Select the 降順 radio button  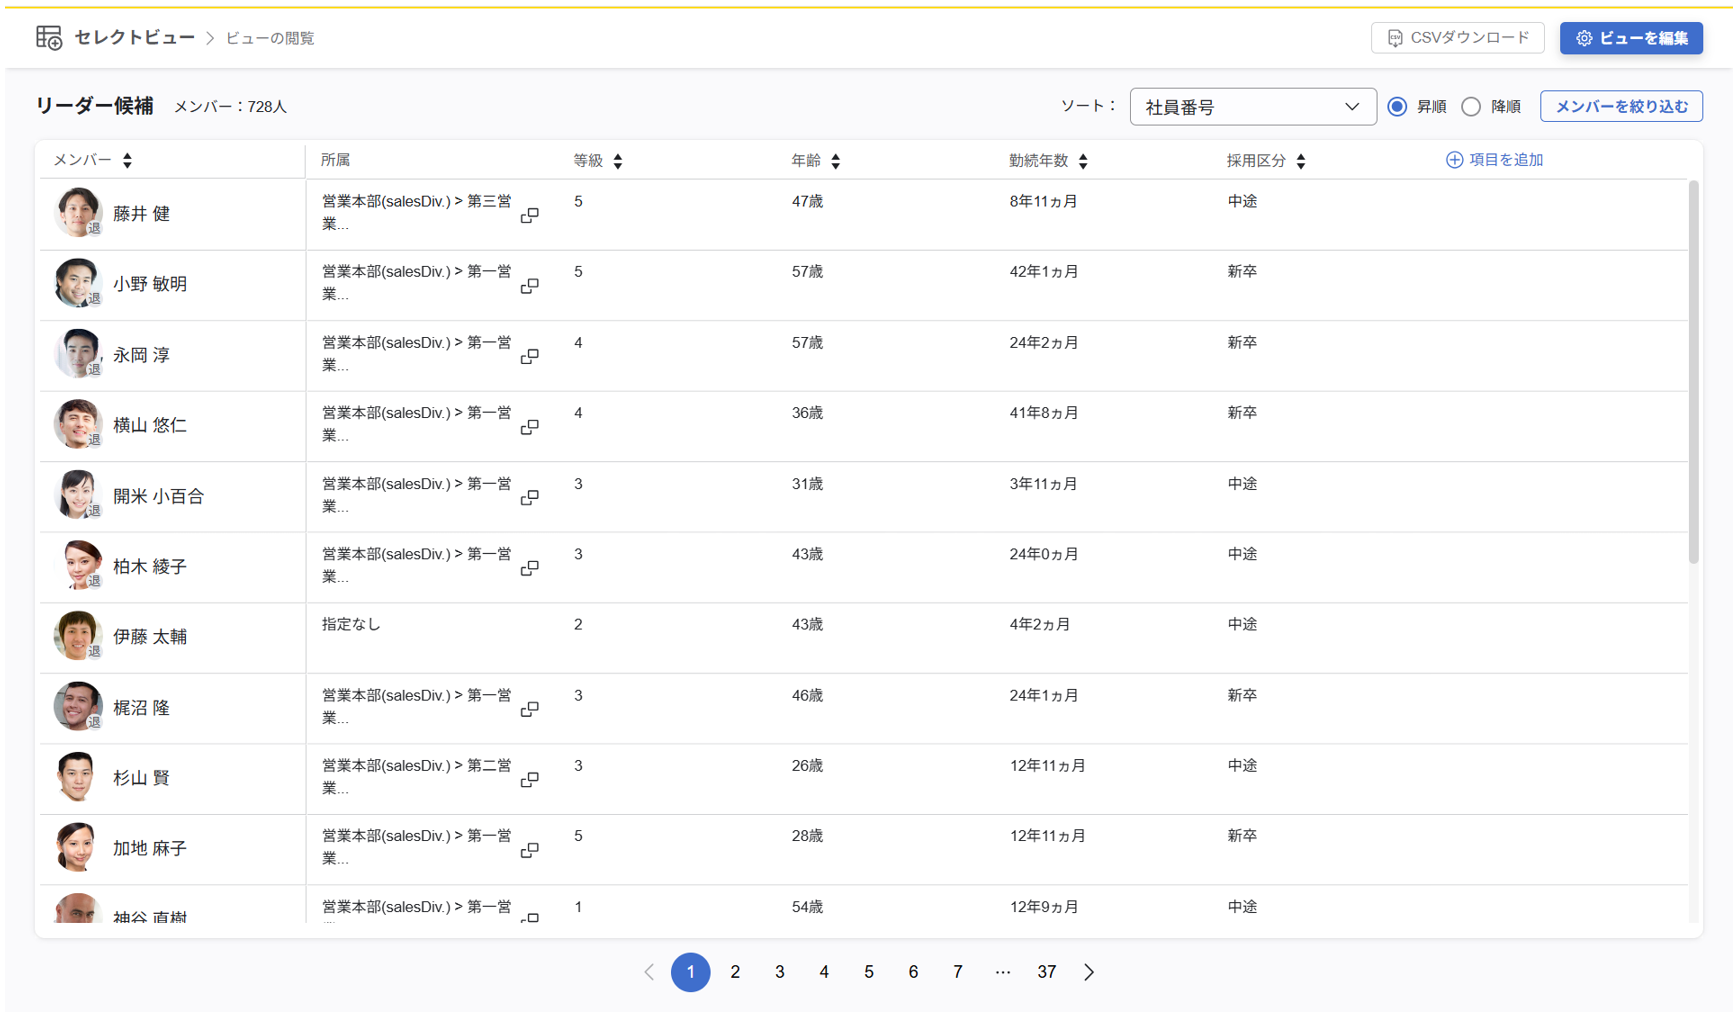pos(1471,107)
